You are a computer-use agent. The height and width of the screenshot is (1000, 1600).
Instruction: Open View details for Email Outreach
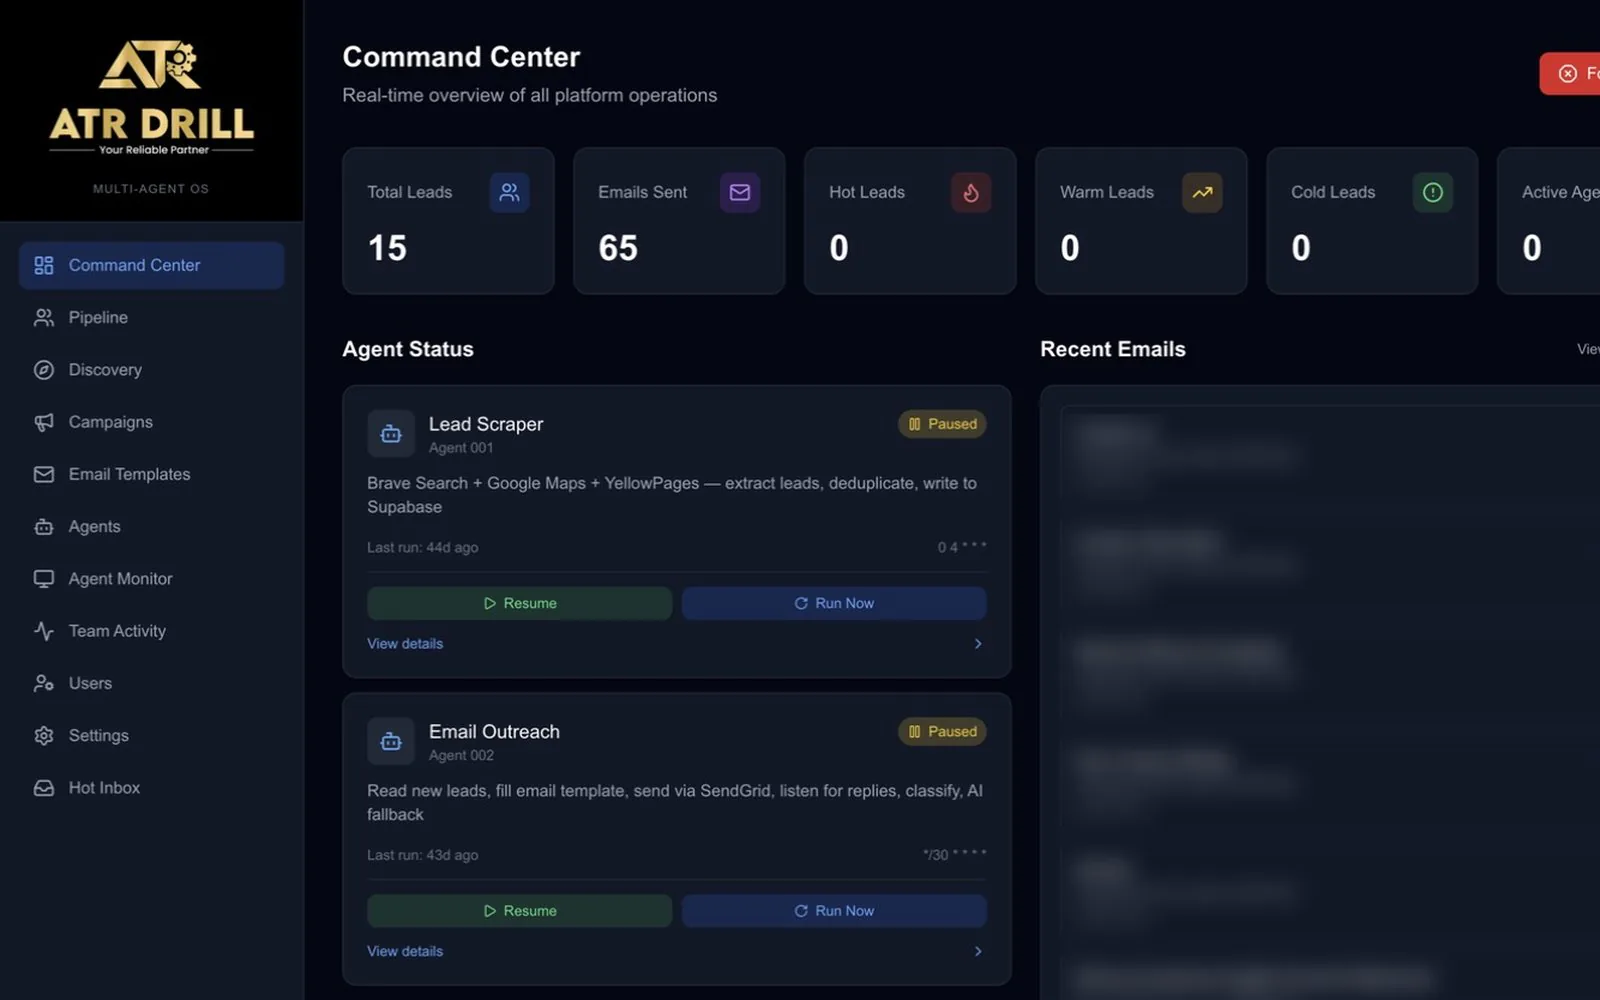coord(405,952)
